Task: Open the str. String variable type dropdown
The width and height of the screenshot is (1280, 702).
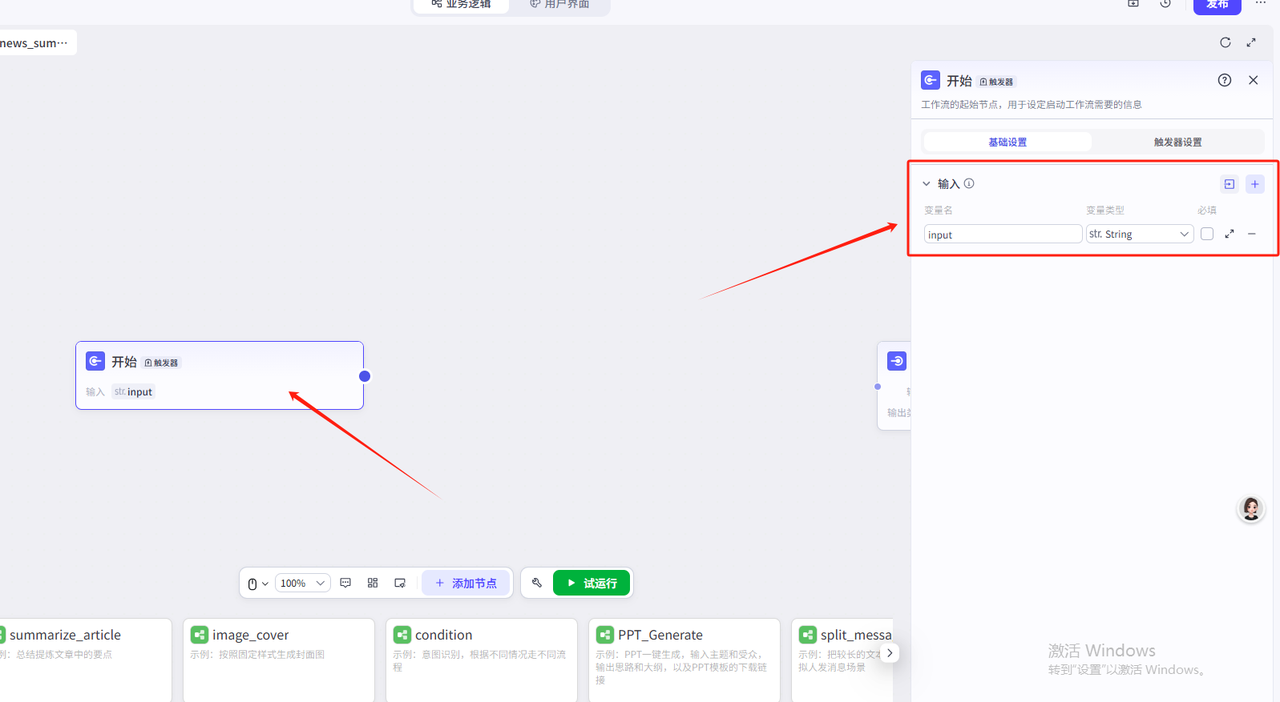Action: (1140, 234)
